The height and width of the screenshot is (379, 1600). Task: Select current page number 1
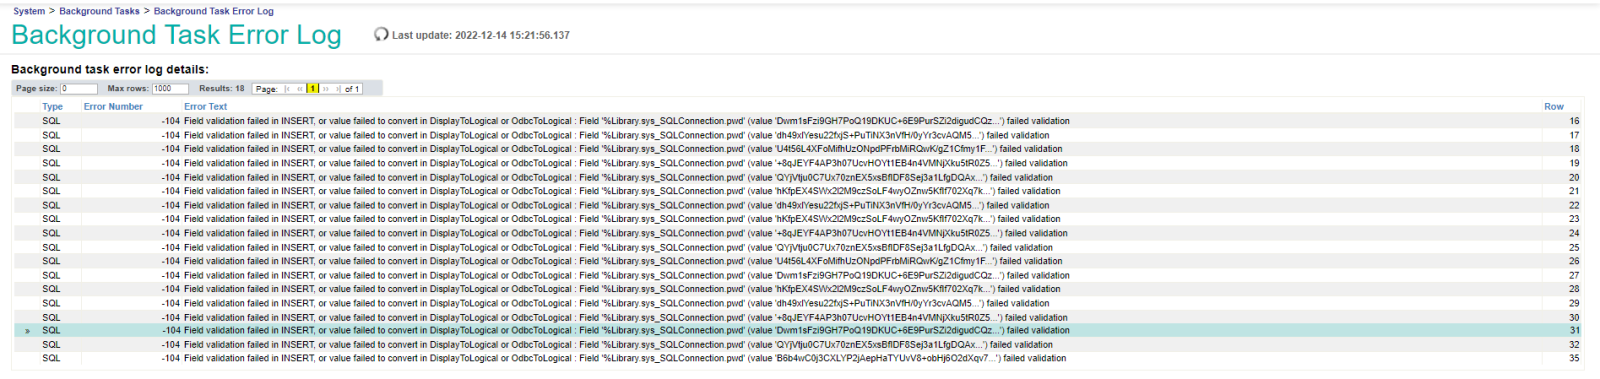pyautogui.click(x=312, y=89)
